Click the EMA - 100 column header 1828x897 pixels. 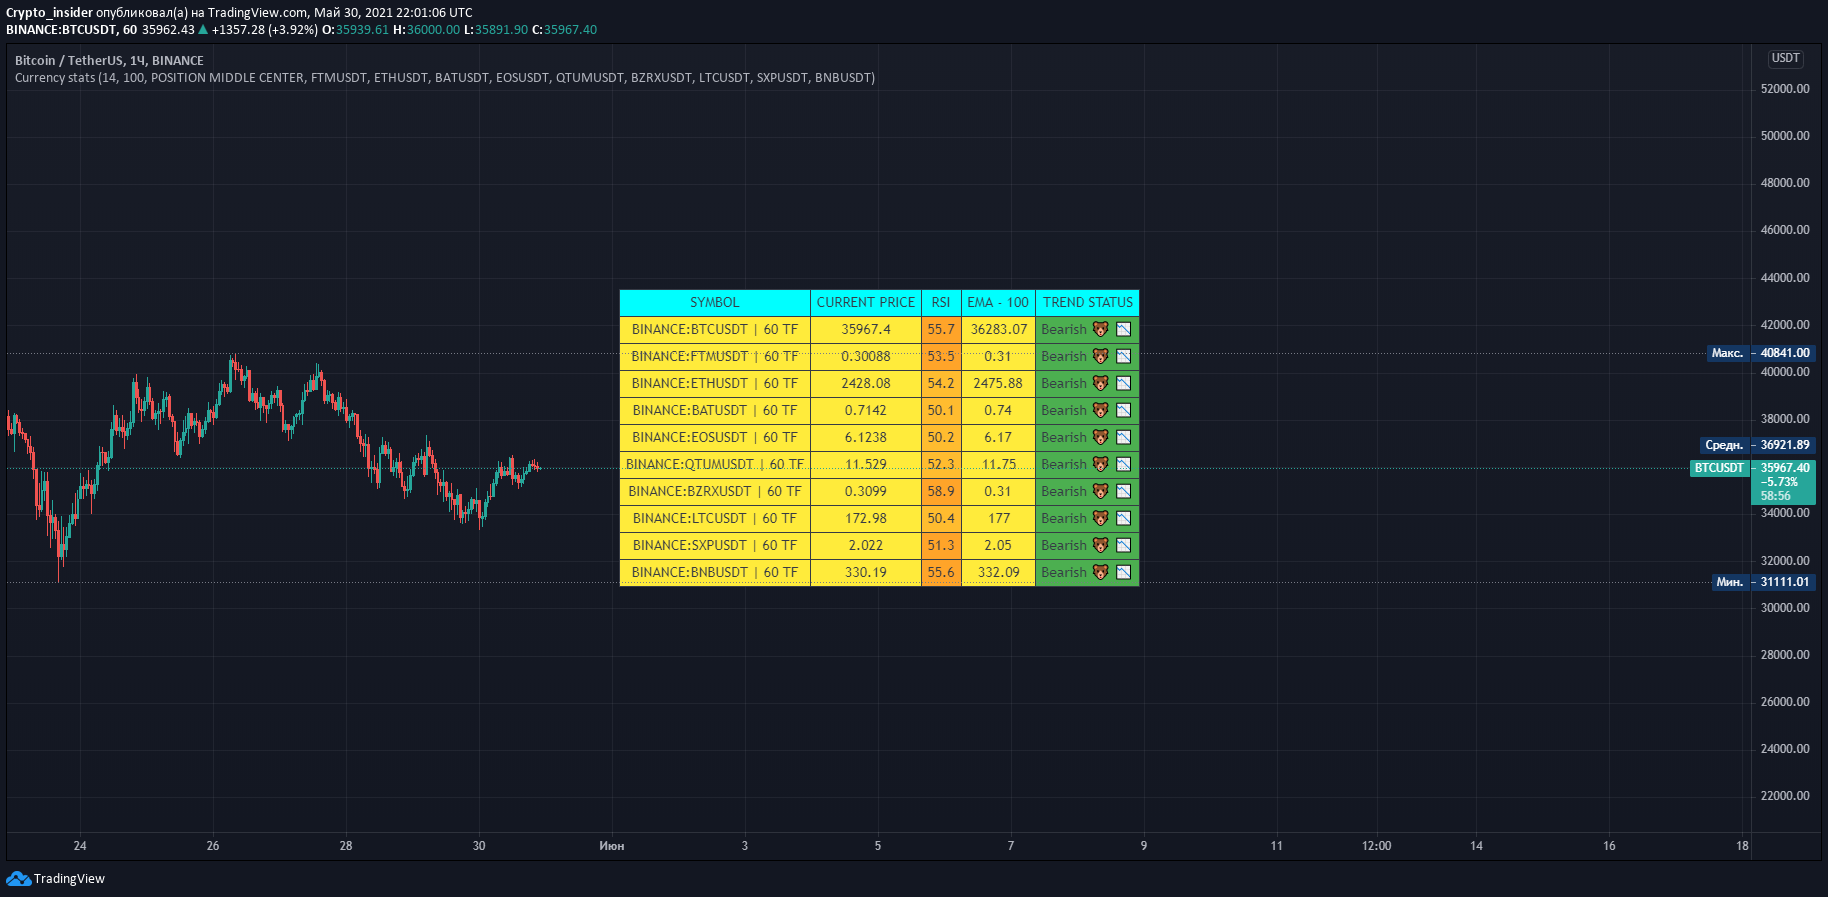point(998,302)
